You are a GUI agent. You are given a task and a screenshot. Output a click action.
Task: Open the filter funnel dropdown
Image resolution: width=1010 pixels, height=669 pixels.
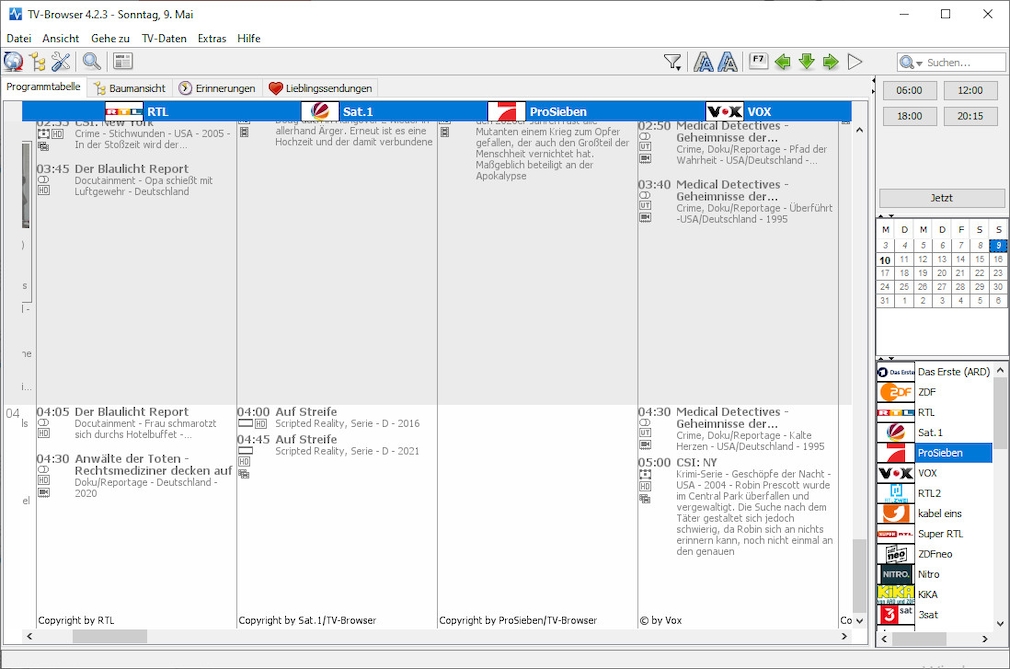(x=673, y=62)
